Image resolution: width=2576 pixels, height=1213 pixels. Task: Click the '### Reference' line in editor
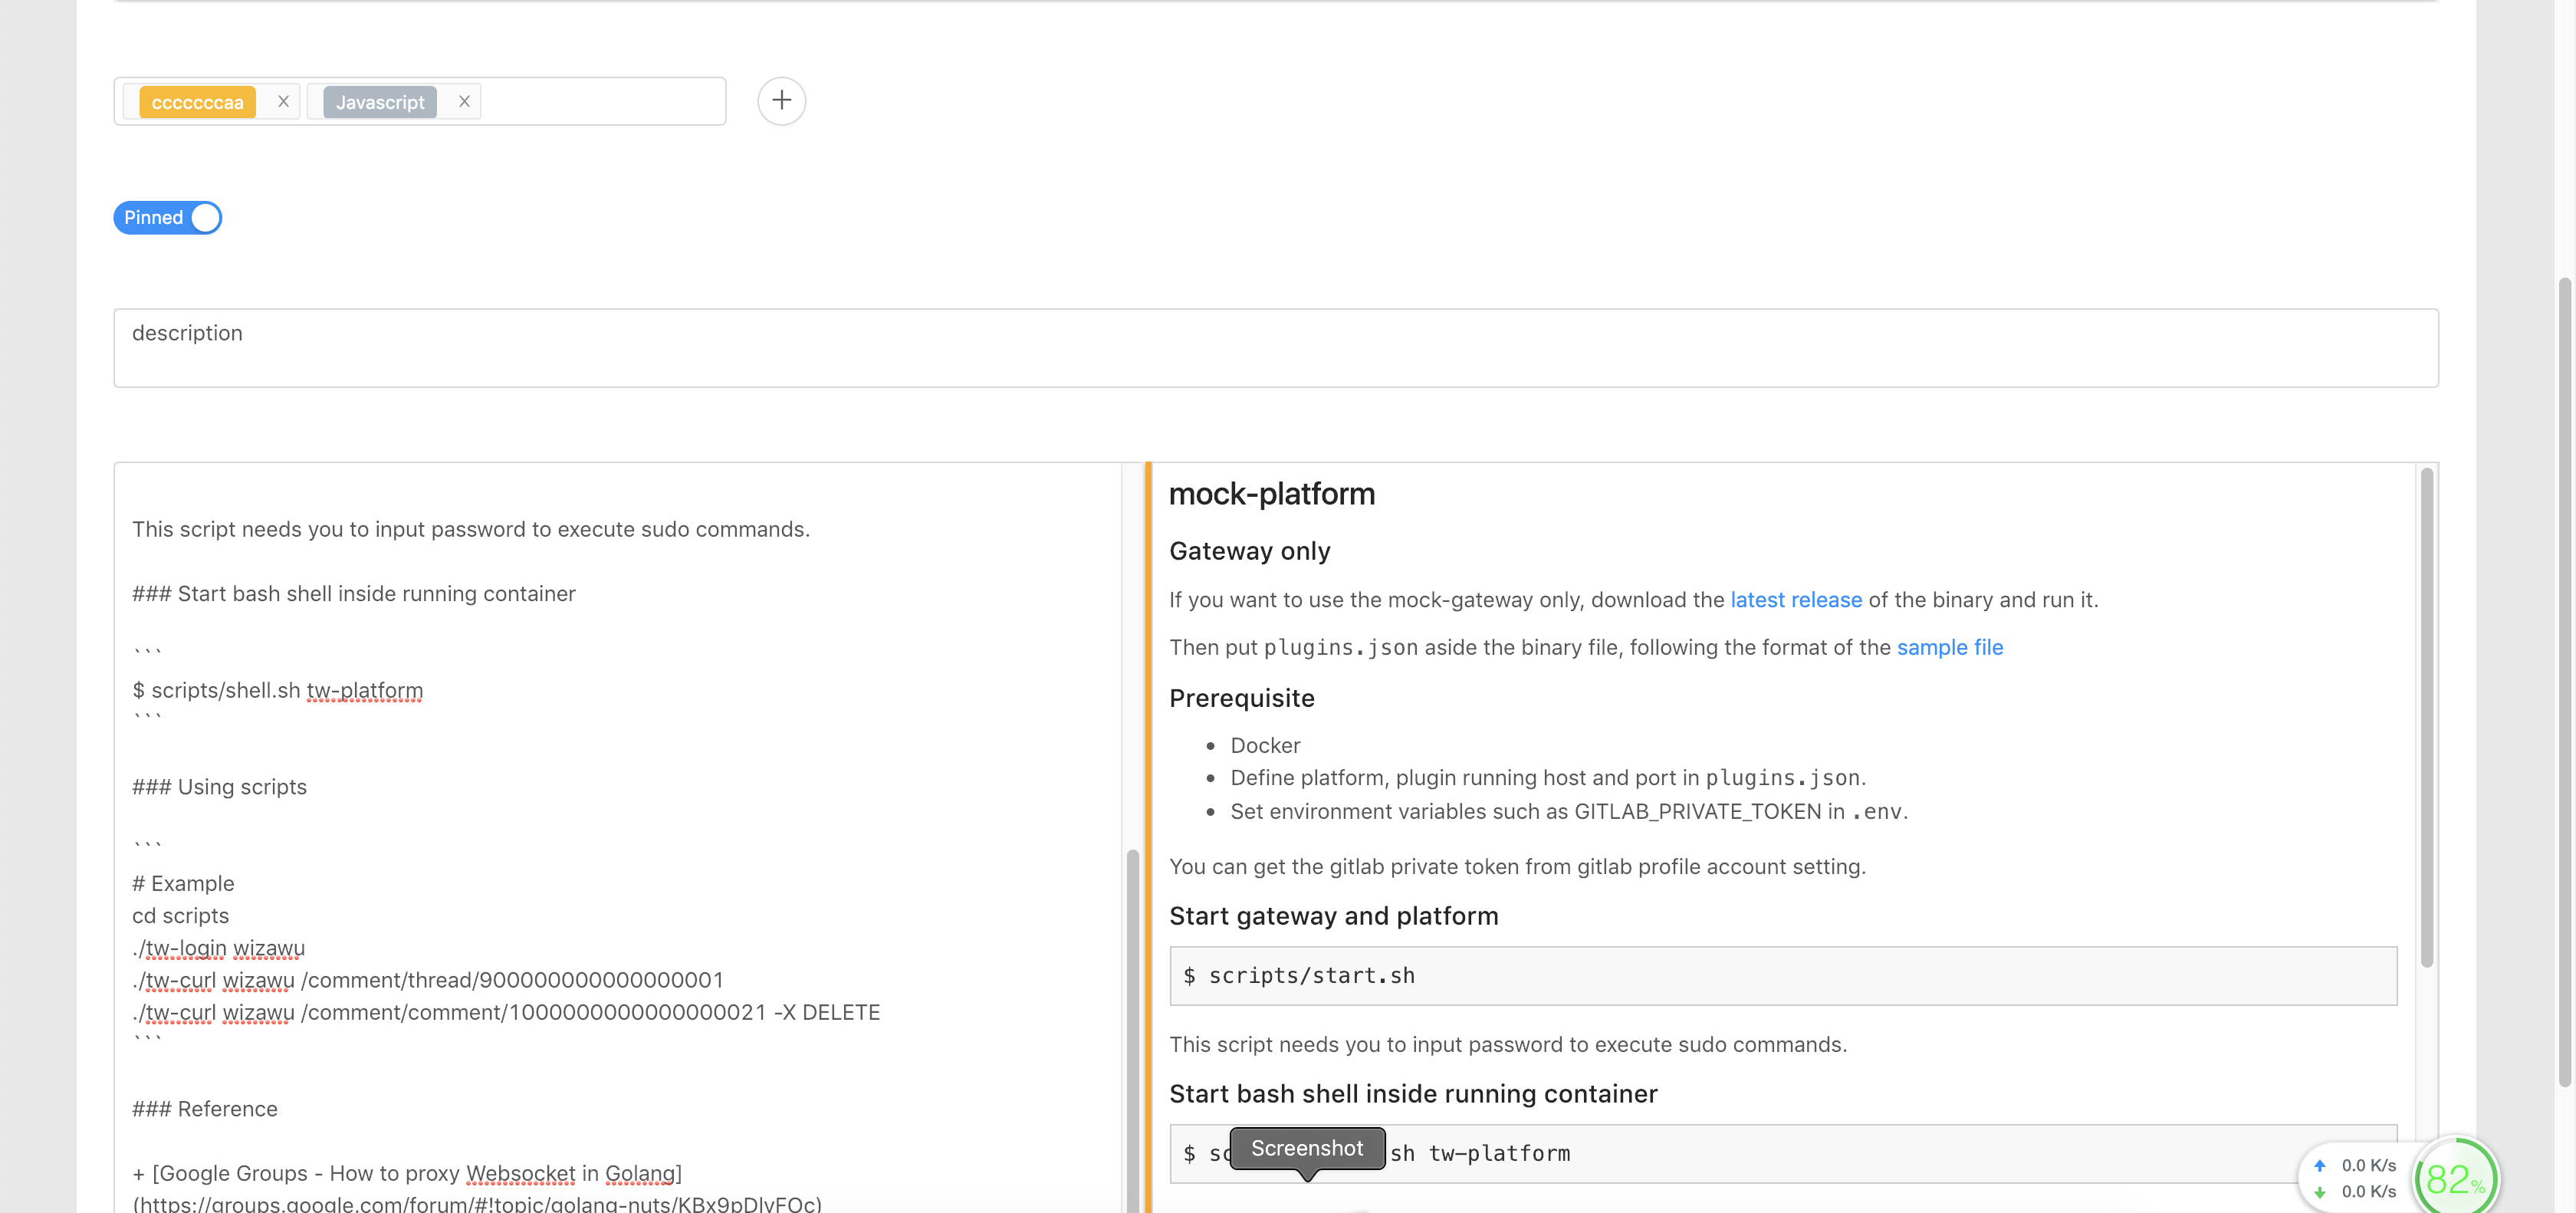click(205, 1108)
